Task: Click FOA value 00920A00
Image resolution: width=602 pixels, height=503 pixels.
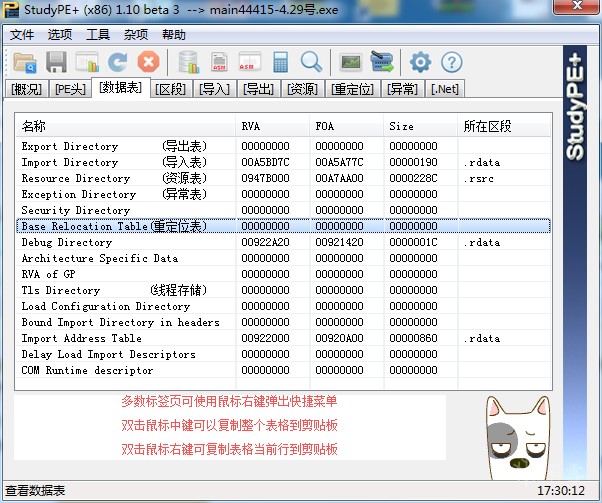Action: pos(339,338)
